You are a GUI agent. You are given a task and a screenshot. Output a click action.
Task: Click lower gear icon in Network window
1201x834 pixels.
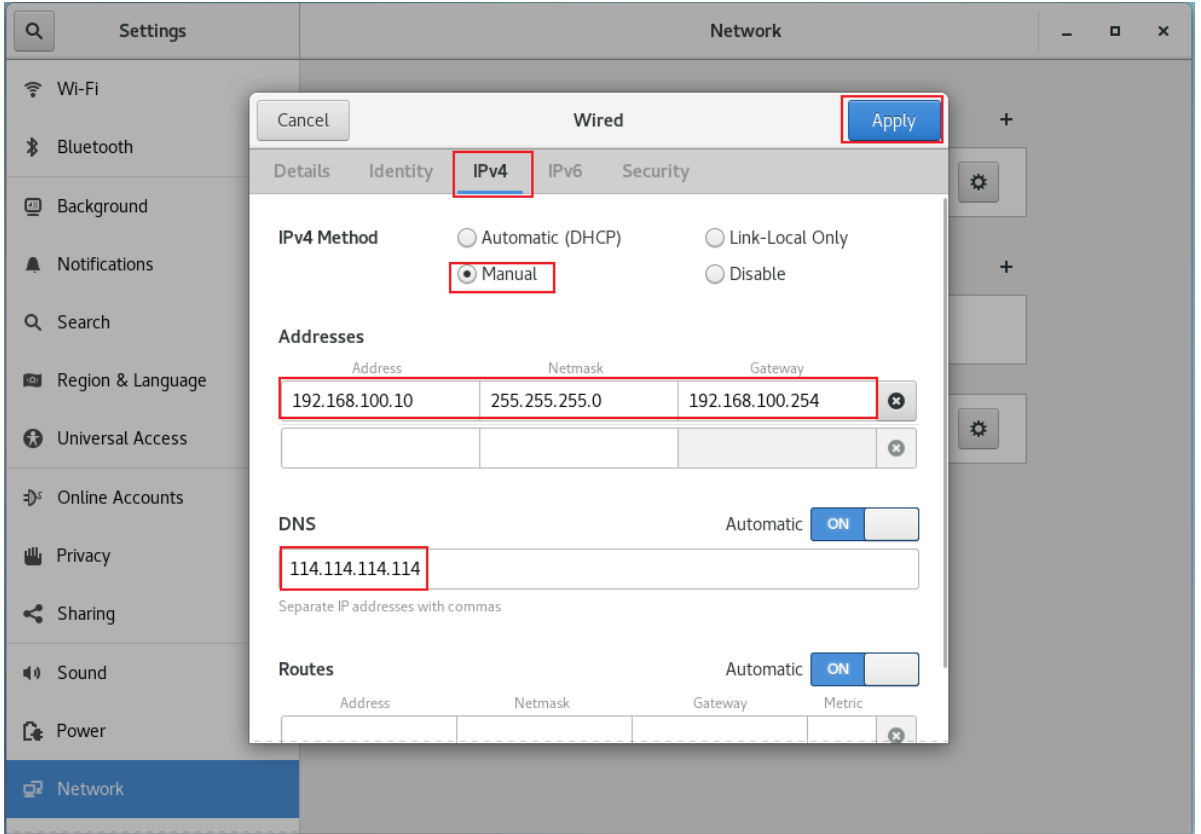pyautogui.click(x=979, y=429)
